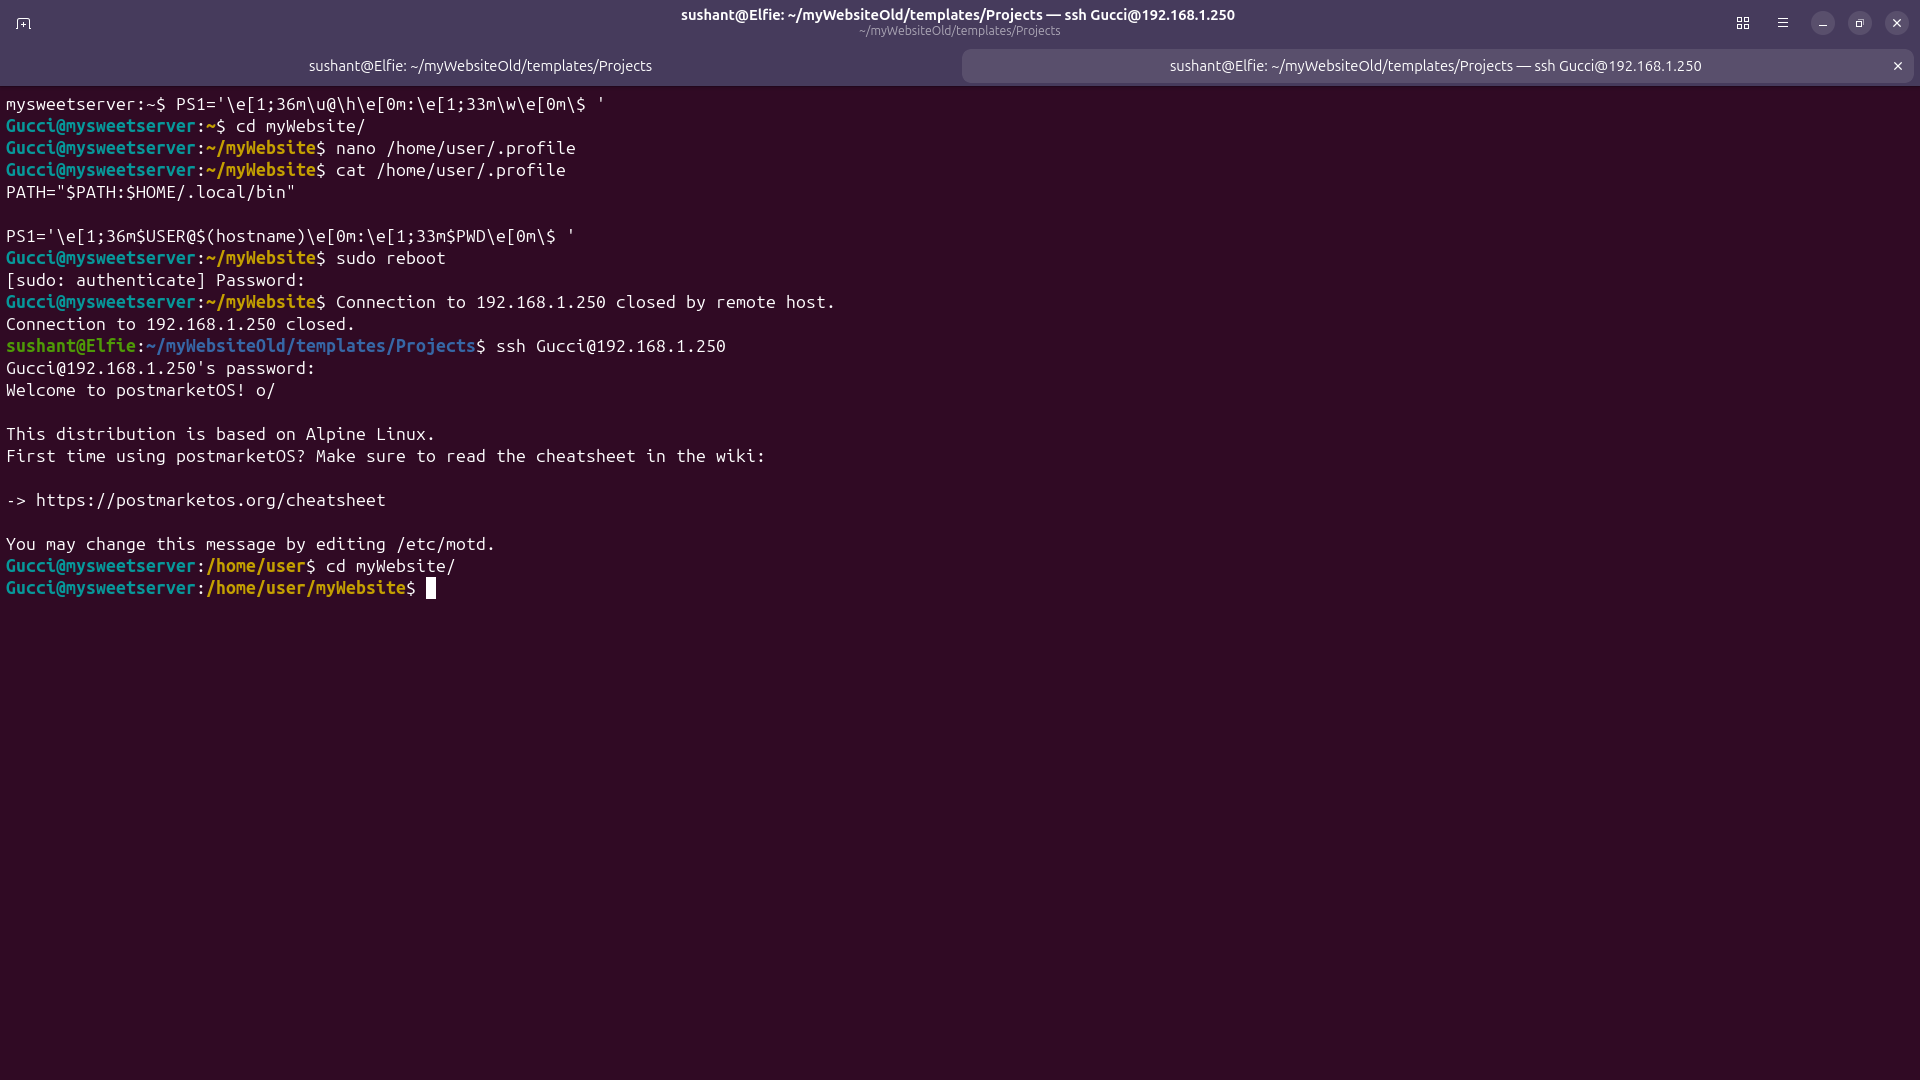Open the terminal hamburger menu
The width and height of the screenshot is (1920, 1080).
pyautogui.click(x=1783, y=23)
